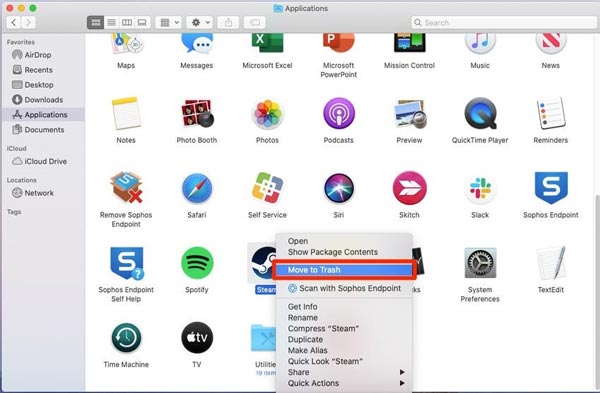Image resolution: width=600 pixels, height=393 pixels.
Task: Select the Slack app icon
Action: (x=480, y=189)
